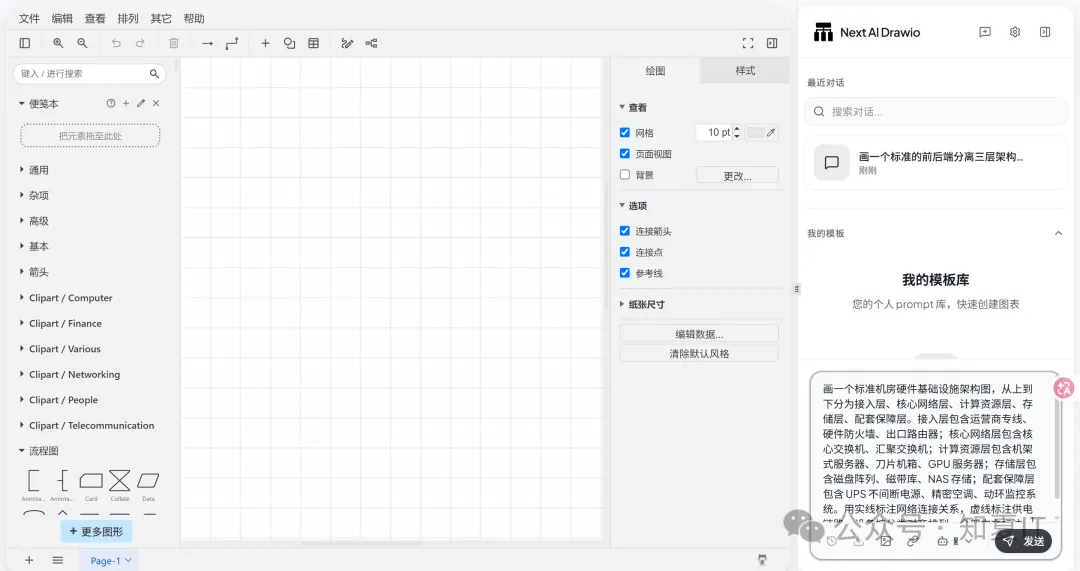Expand the 高级 shape category

coord(34,221)
